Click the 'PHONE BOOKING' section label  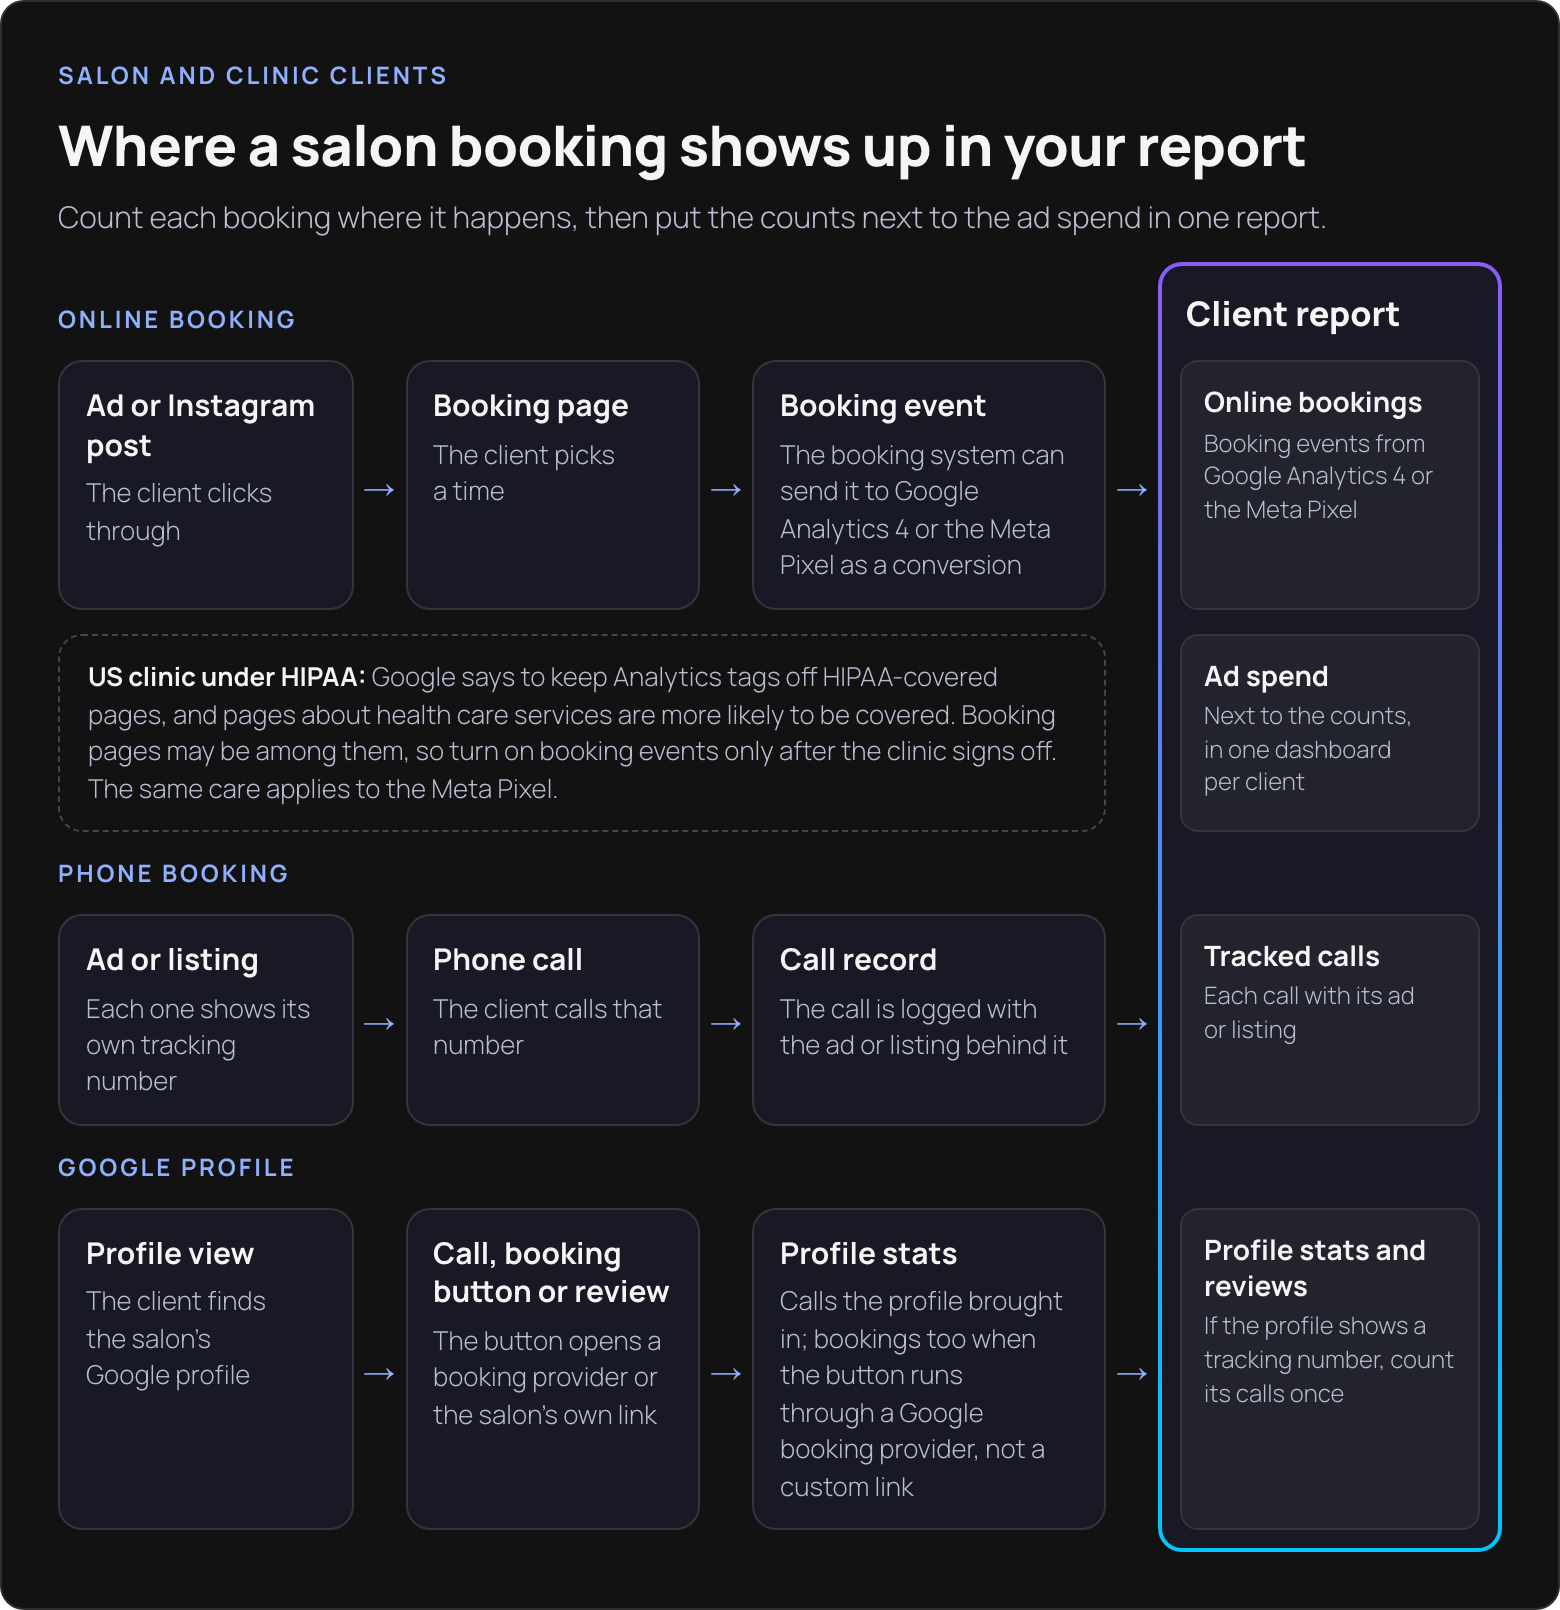(x=173, y=874)
